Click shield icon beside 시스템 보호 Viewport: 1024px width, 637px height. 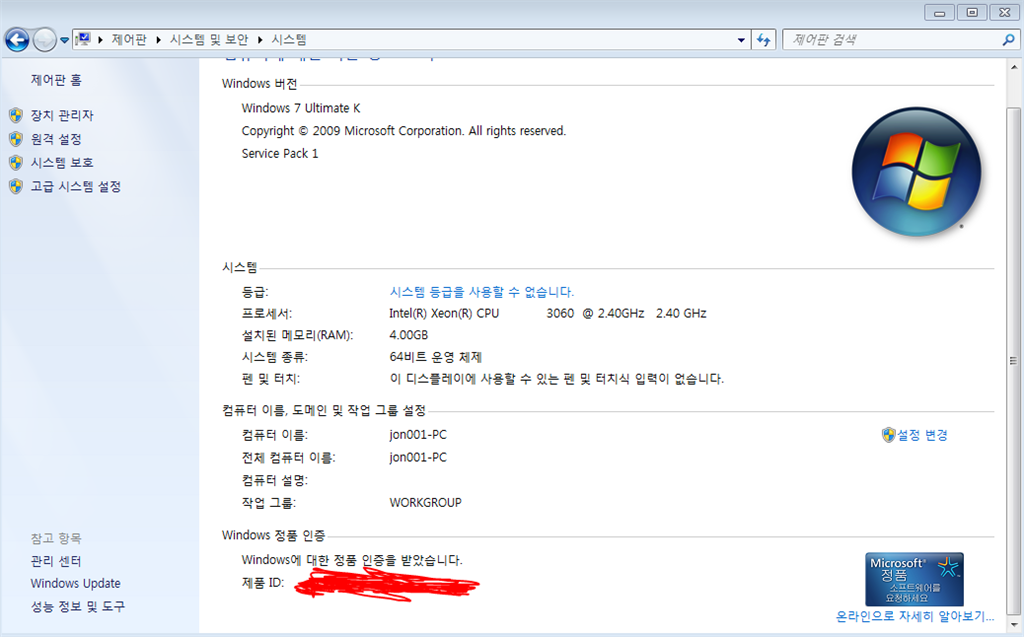click(16, 163)
